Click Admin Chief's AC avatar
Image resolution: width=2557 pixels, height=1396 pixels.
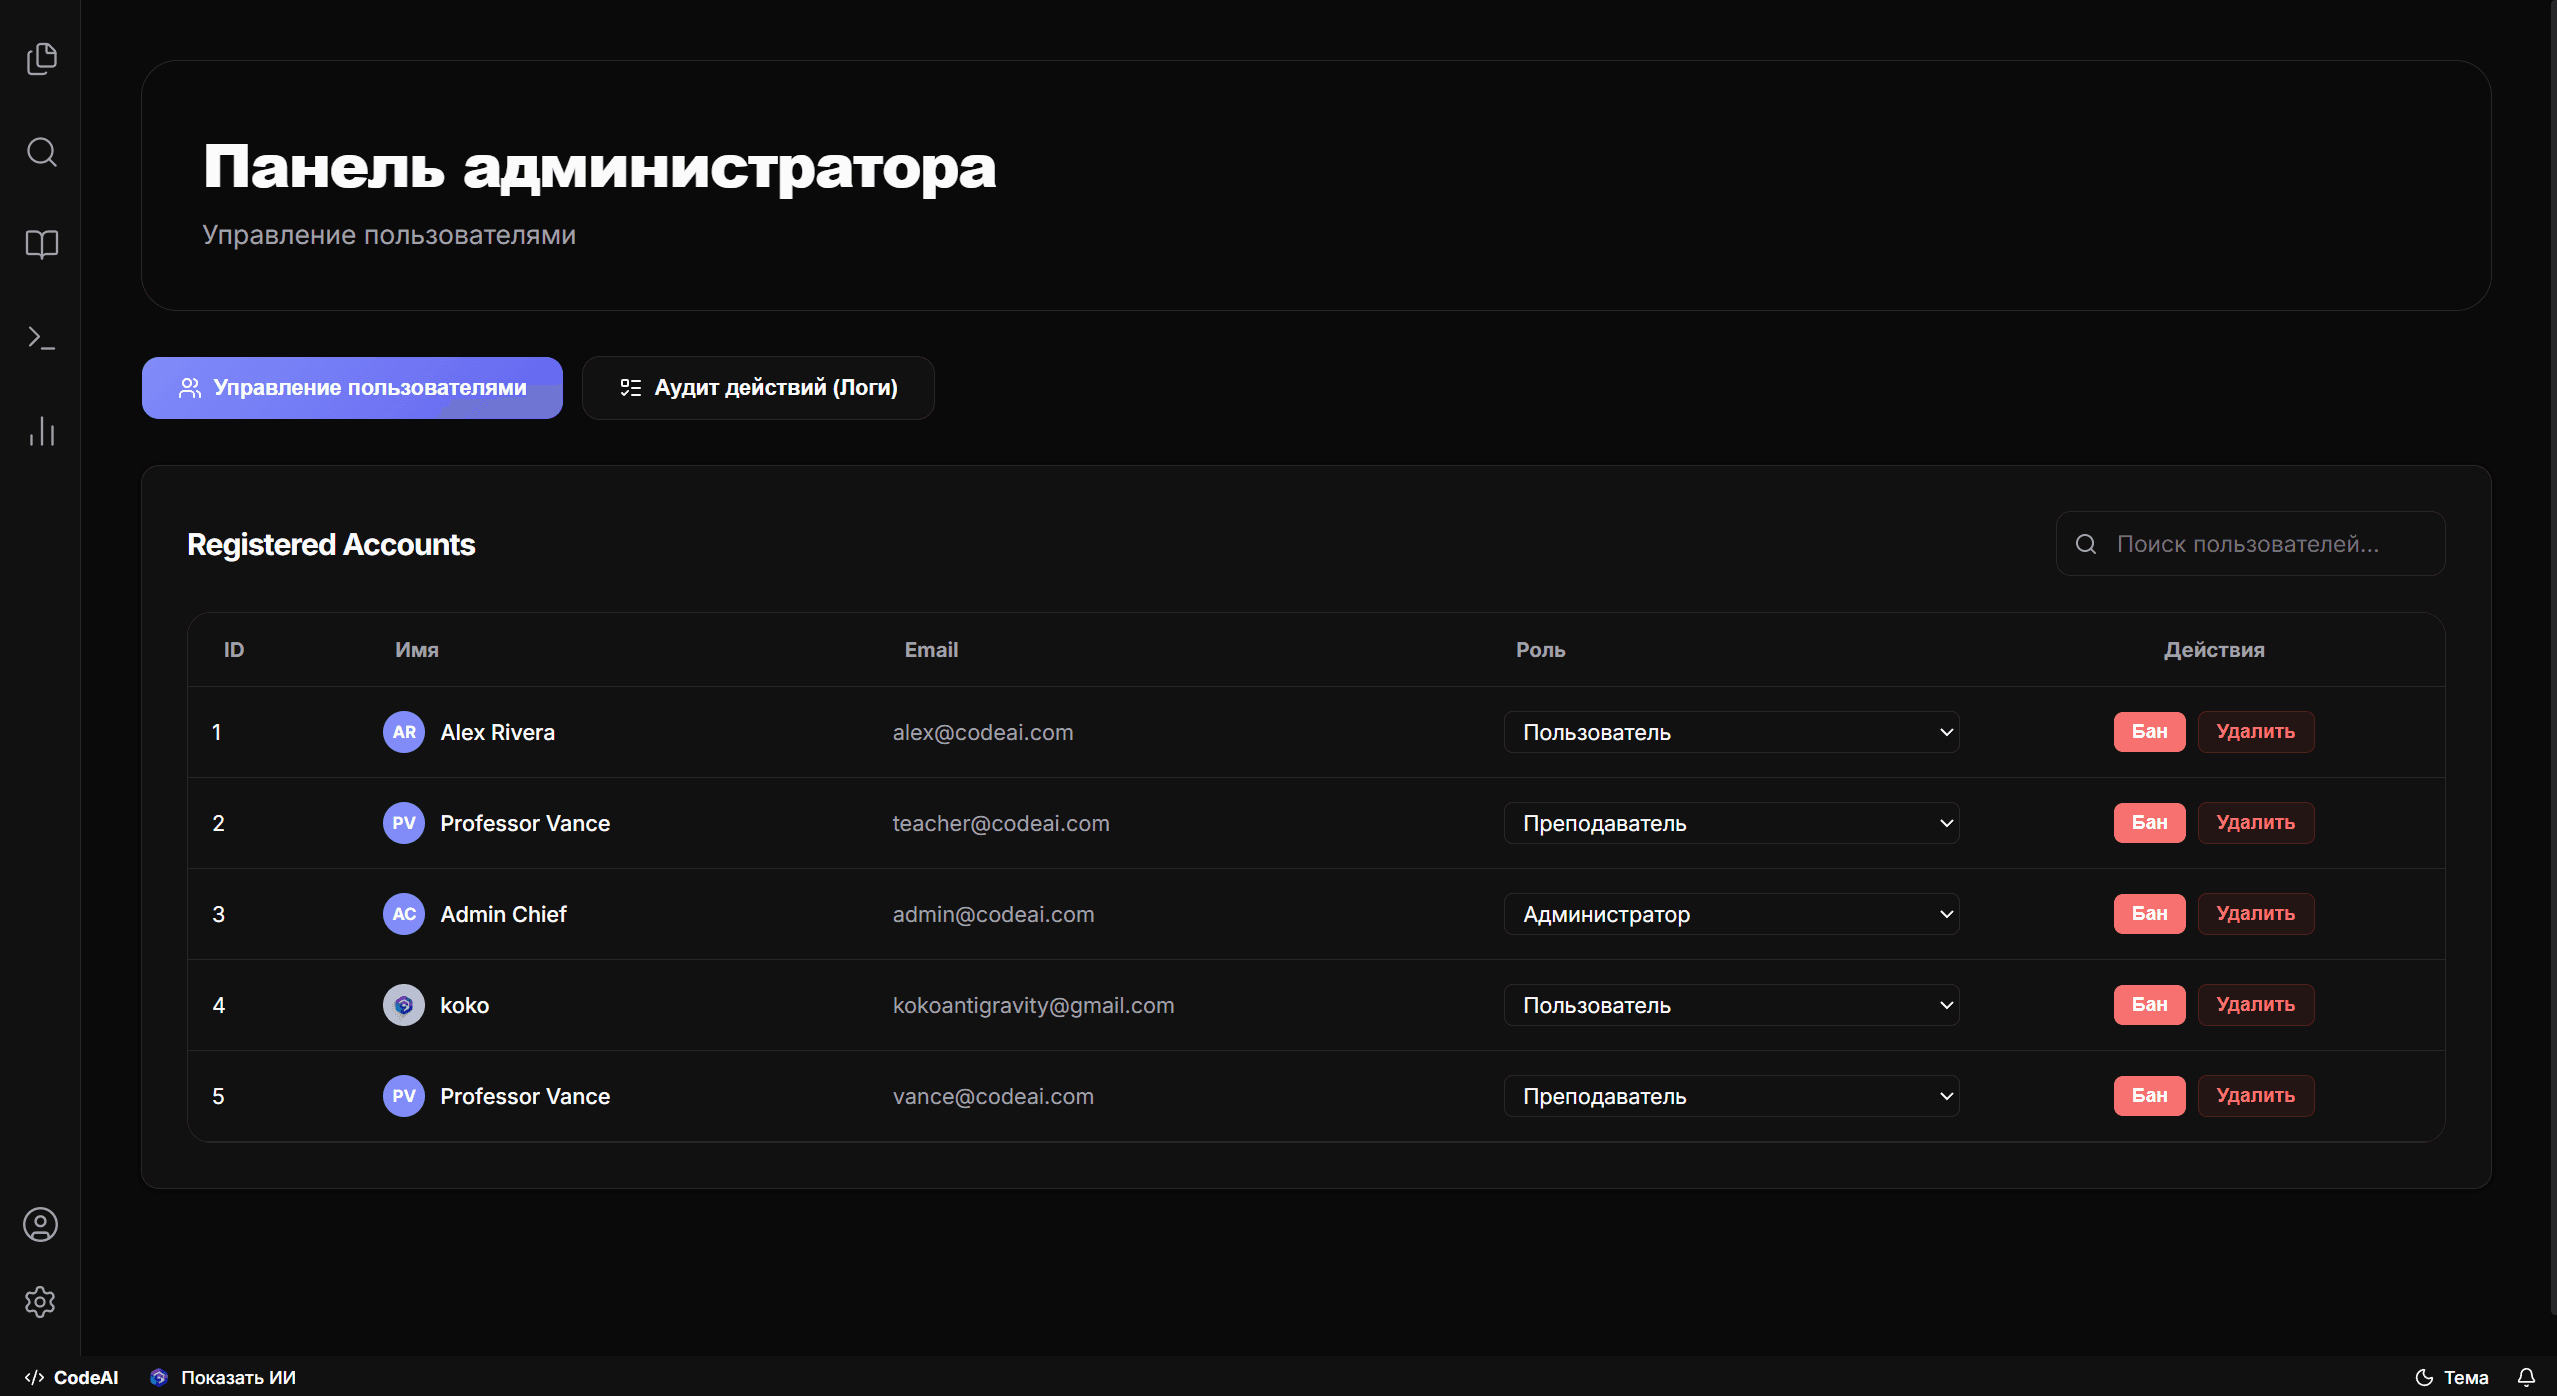pos(404,914)
